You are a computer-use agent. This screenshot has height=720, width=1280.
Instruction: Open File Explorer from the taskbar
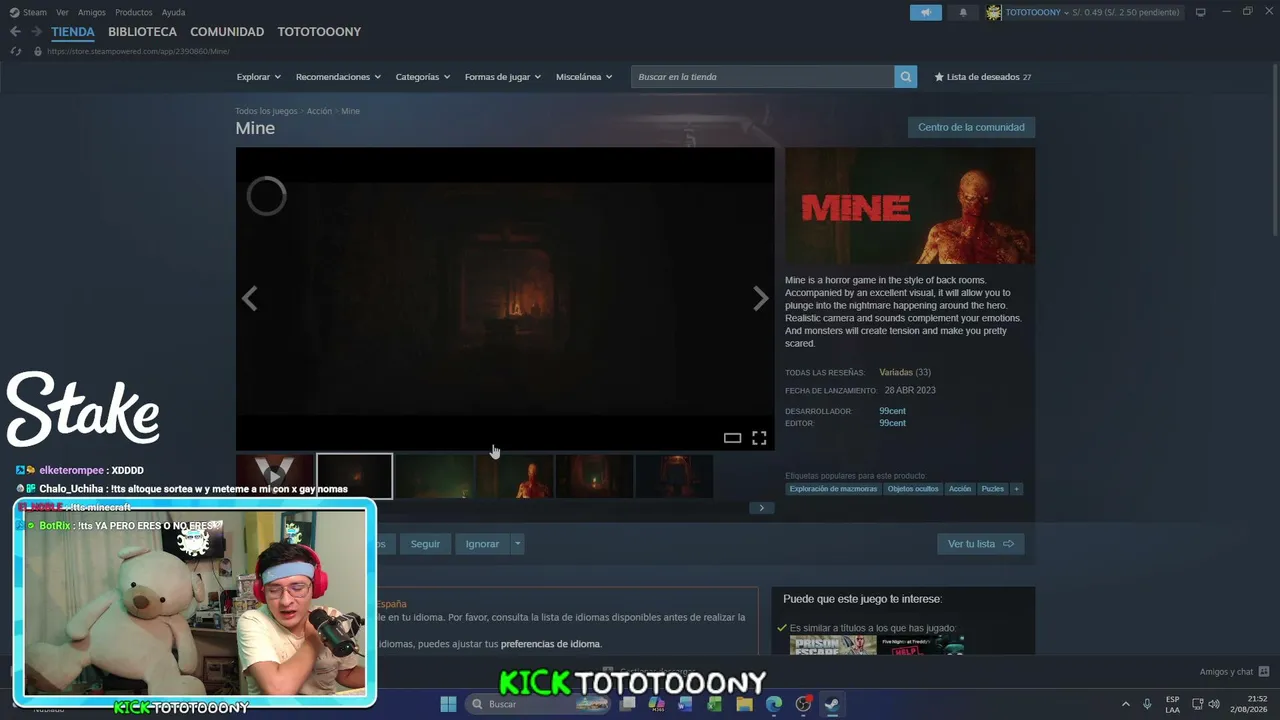tap(744, 704)
